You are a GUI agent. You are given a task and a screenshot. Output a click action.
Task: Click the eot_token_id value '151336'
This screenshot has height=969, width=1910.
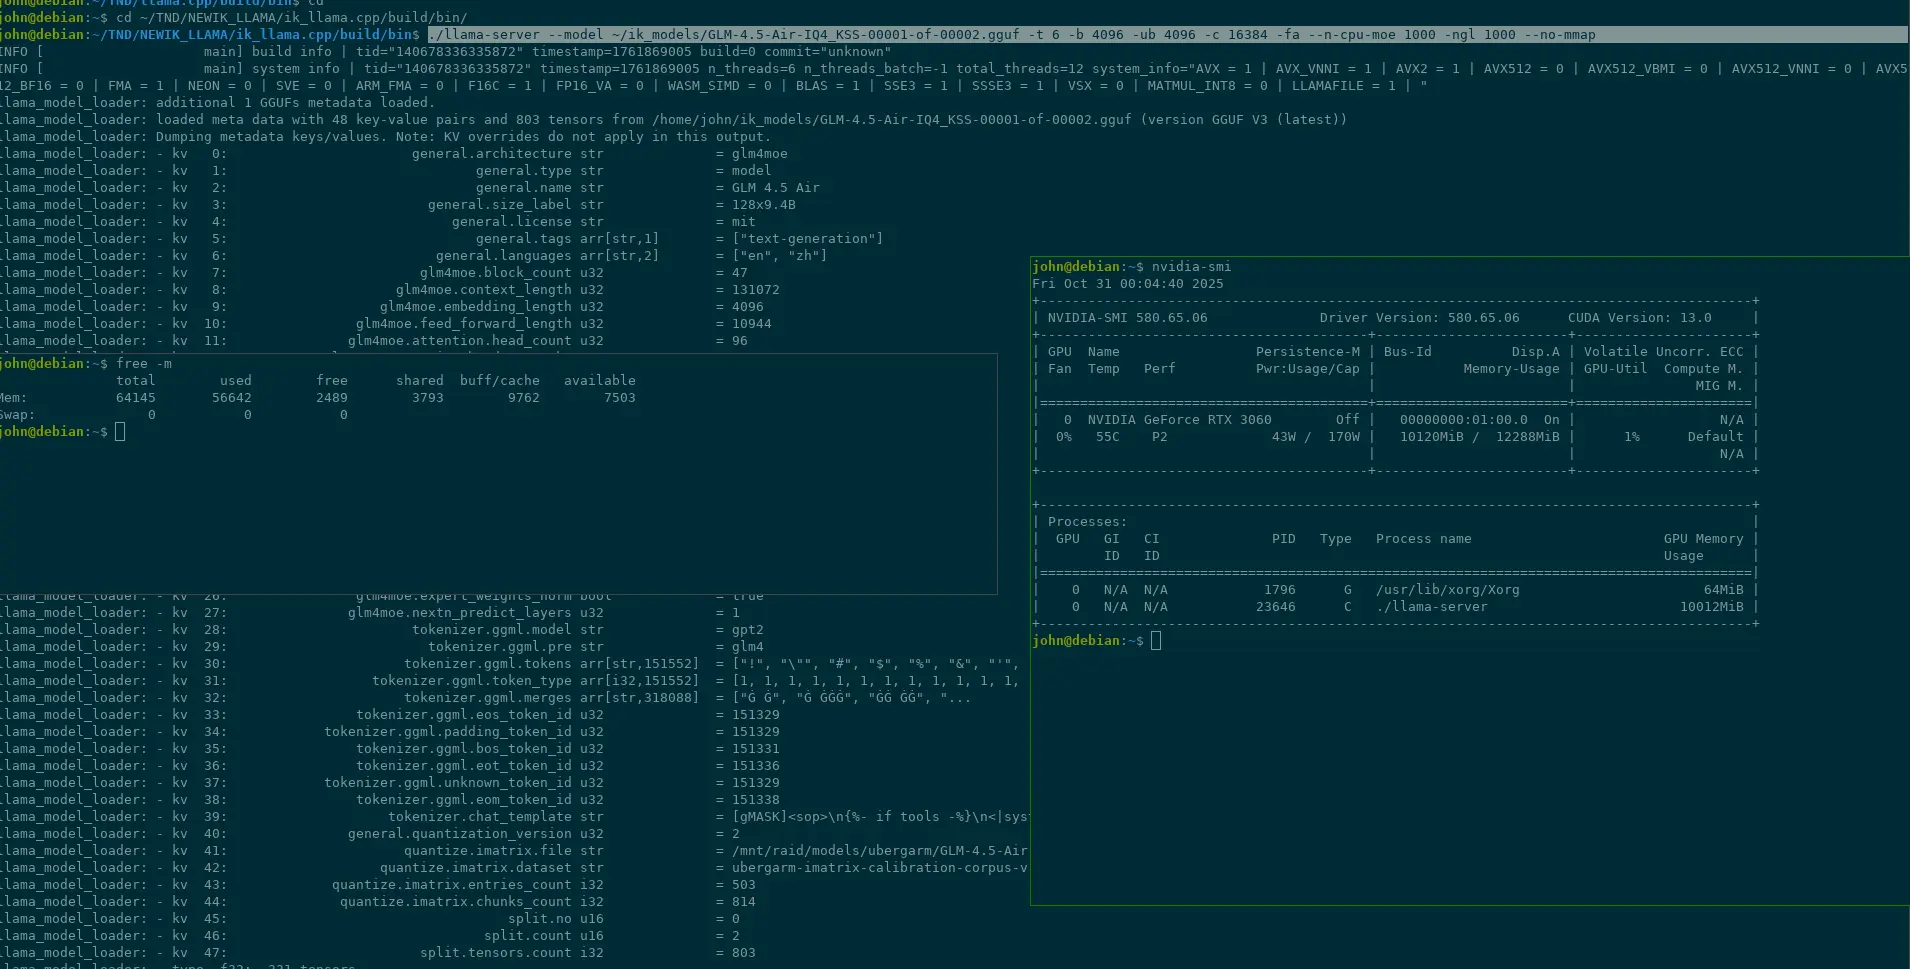(756, 766)
